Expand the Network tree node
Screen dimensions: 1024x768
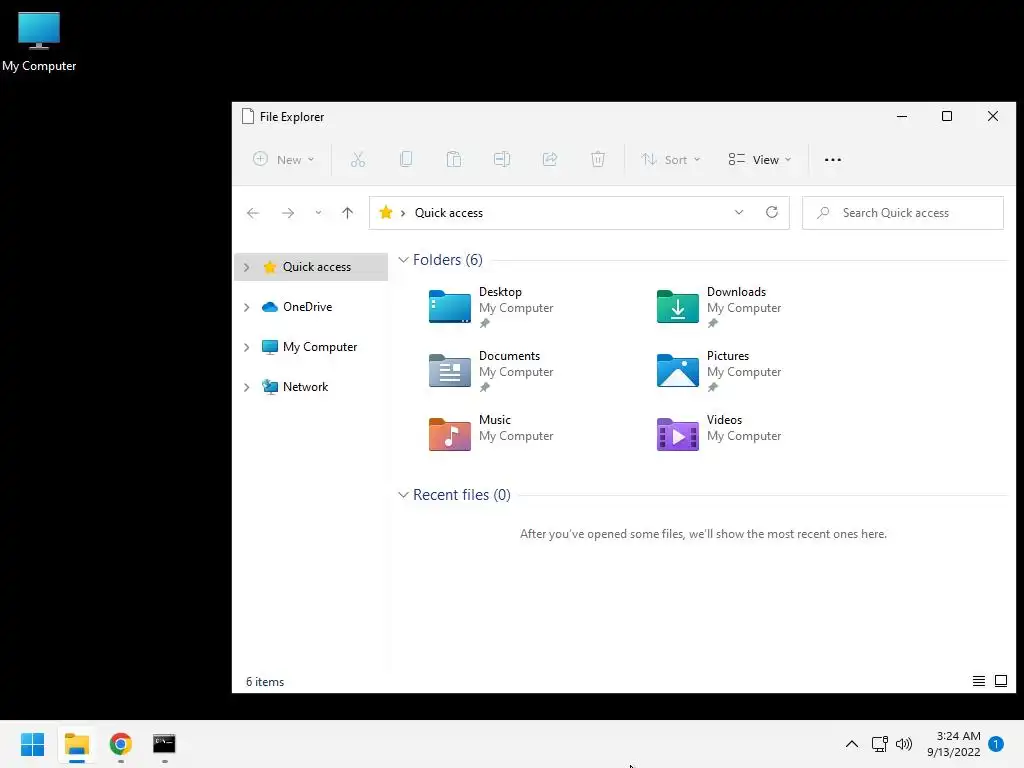246,387
